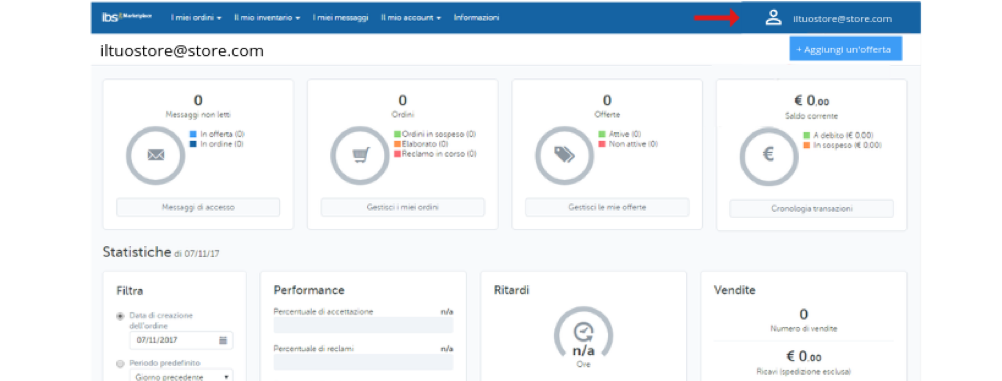Screen dimensions: 1002x381
Task: Open the user profile icon
Action: (x=773, y=18)
